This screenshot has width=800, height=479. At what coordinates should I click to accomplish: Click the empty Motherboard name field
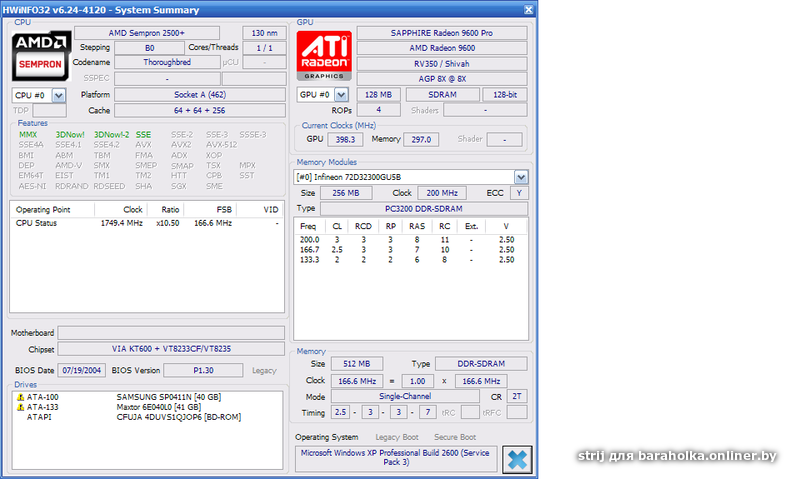[x=171, y=333]
